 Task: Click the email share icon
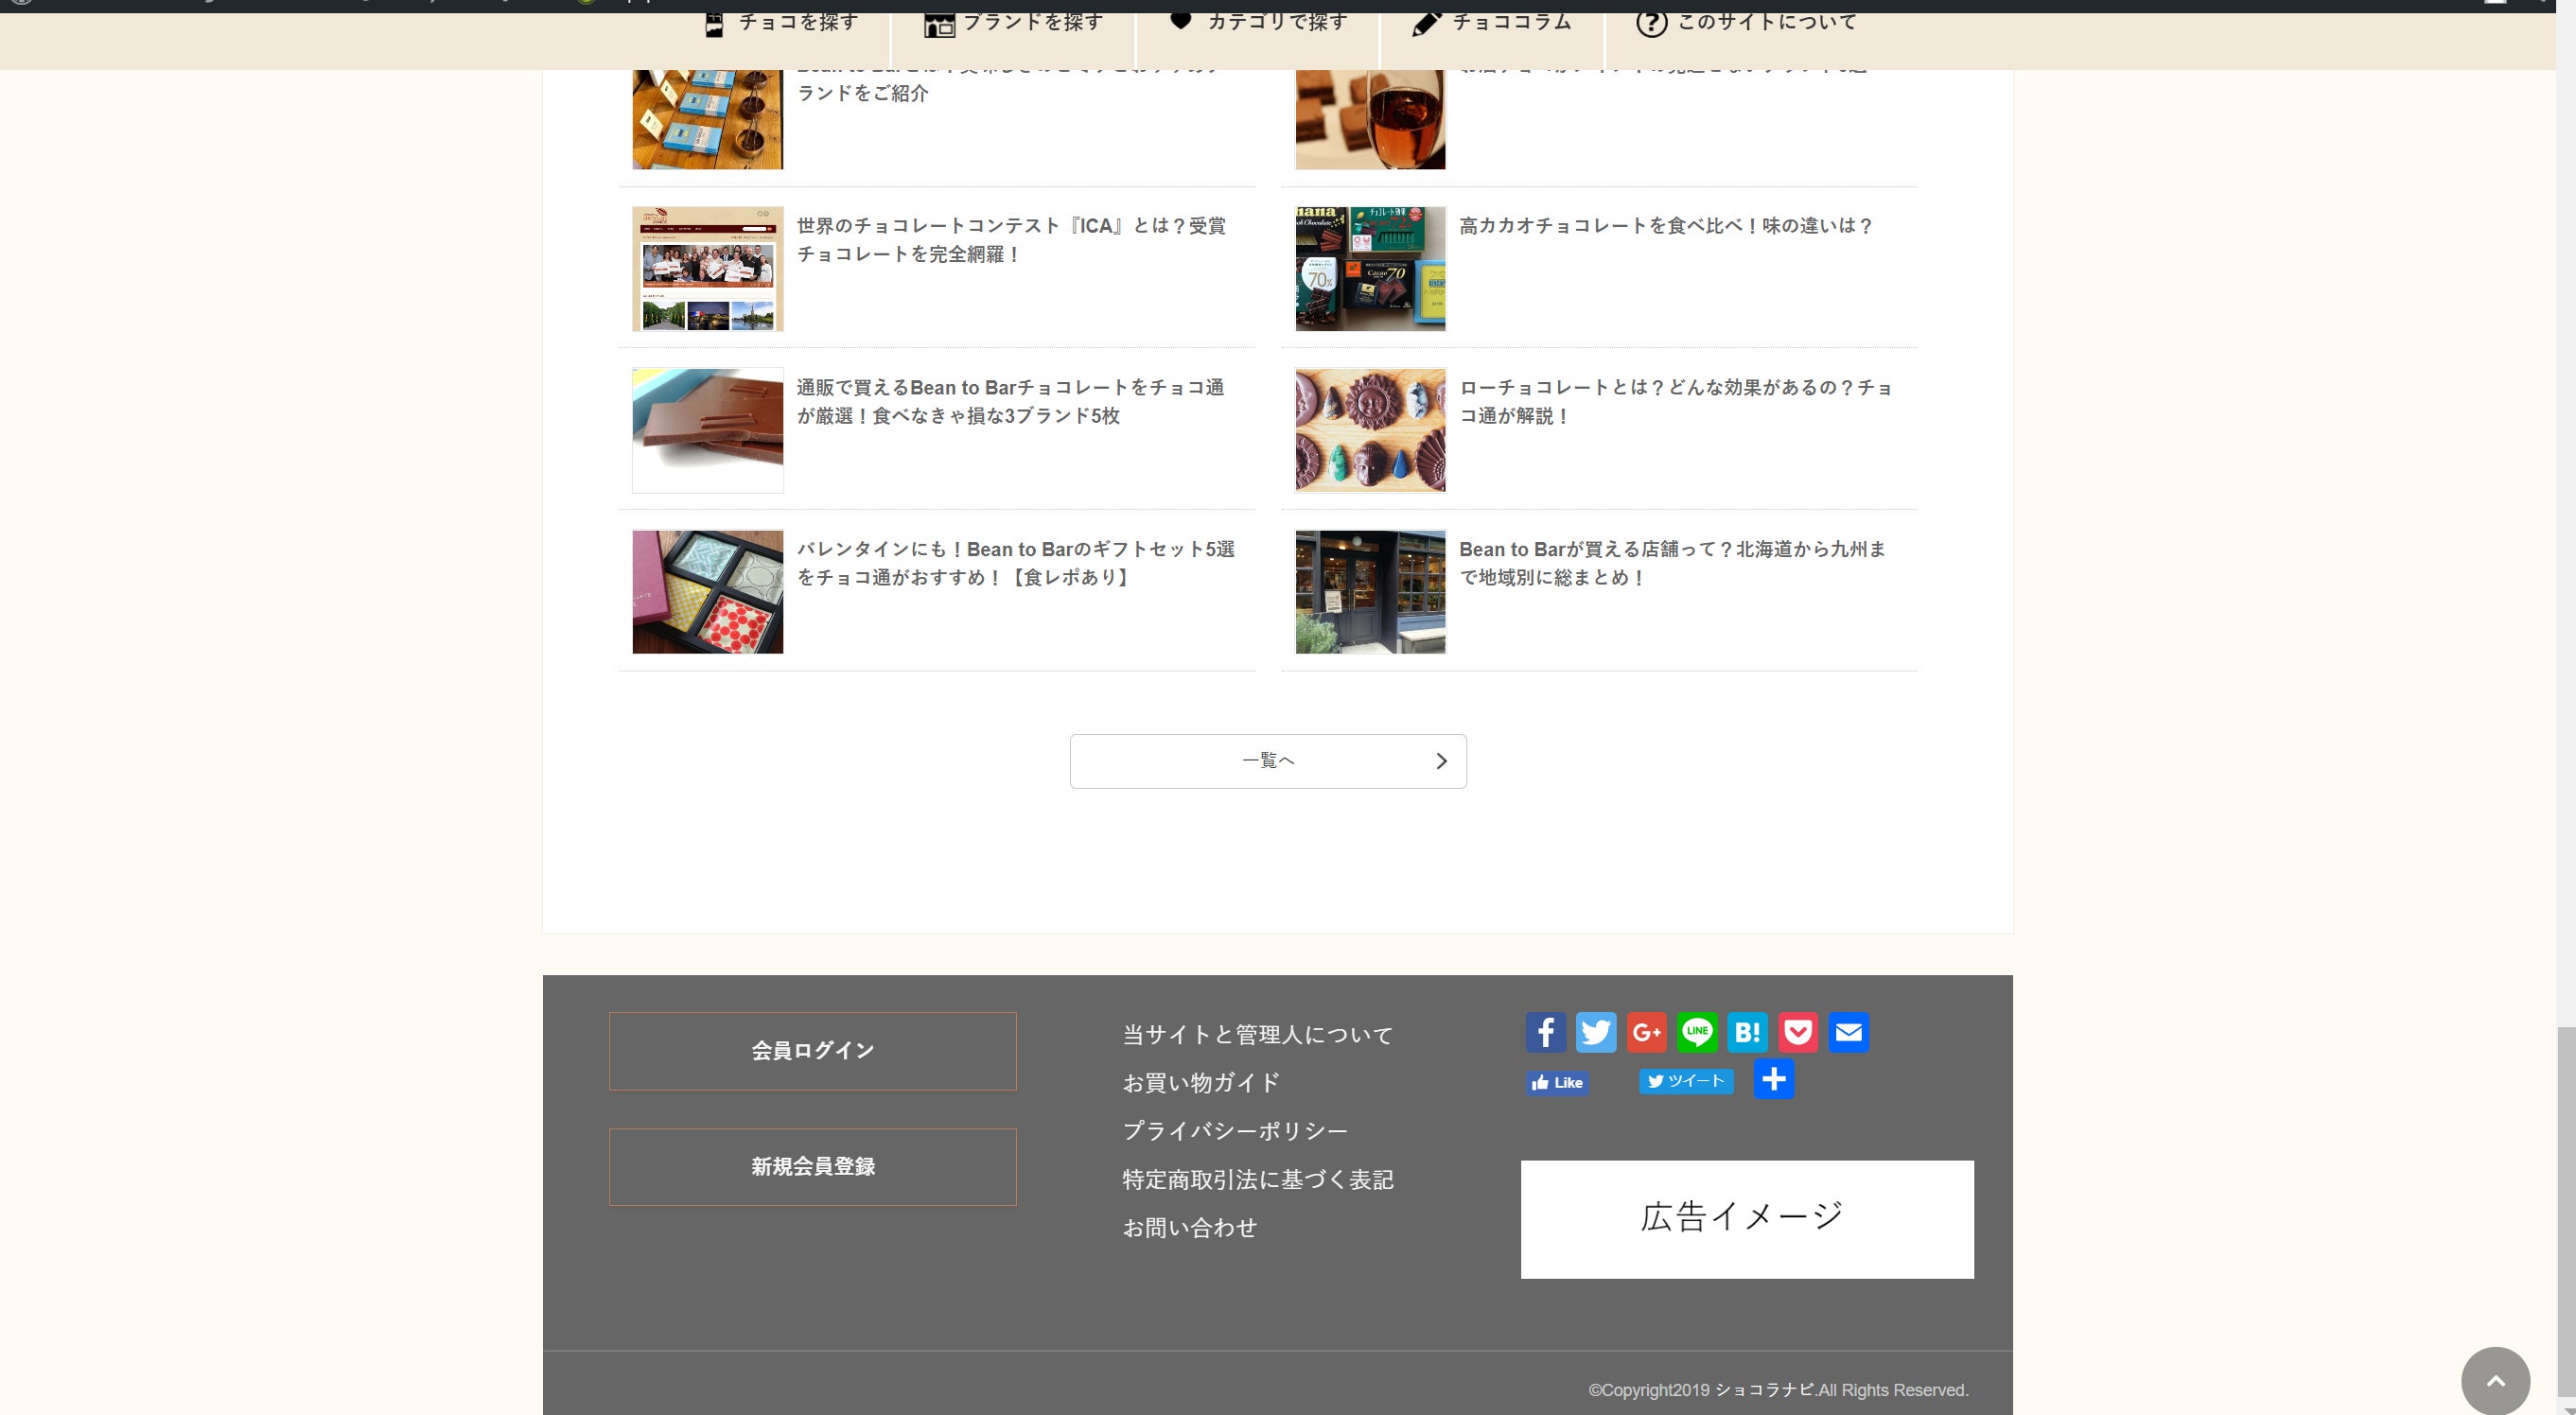pyautogui.click(x=1848, y=1032)
